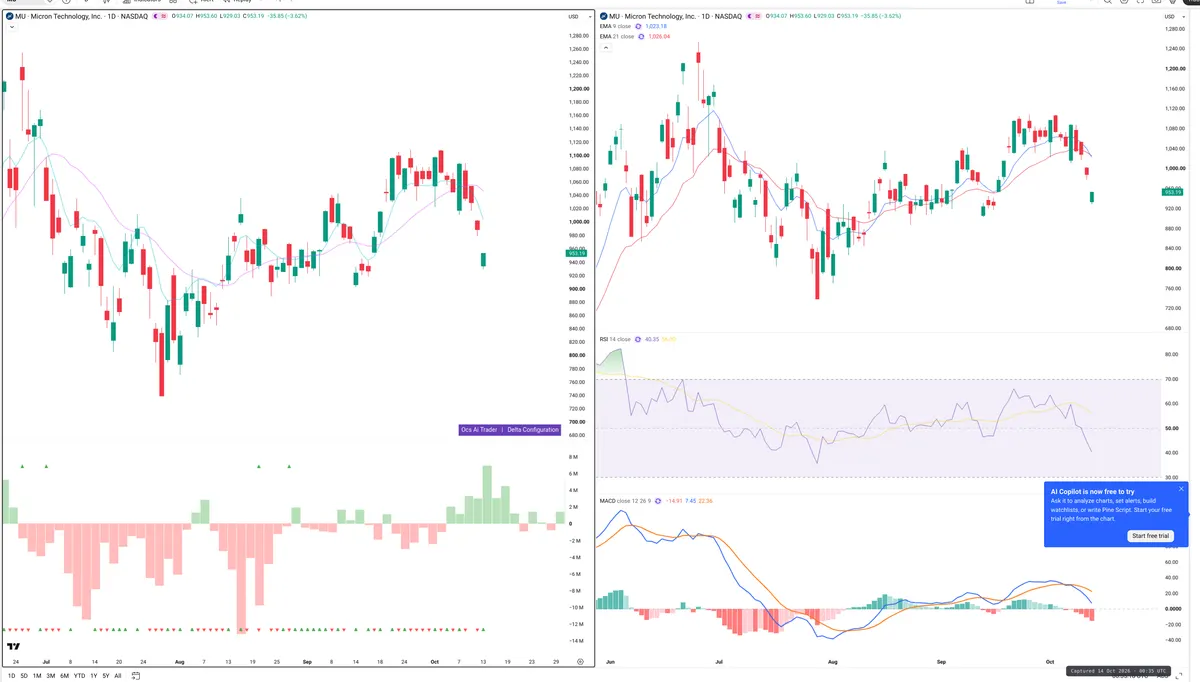Click the TradingView logo on left chart
The height and width of the screenshot is (682, 1200).
click(x=14, y=647)
